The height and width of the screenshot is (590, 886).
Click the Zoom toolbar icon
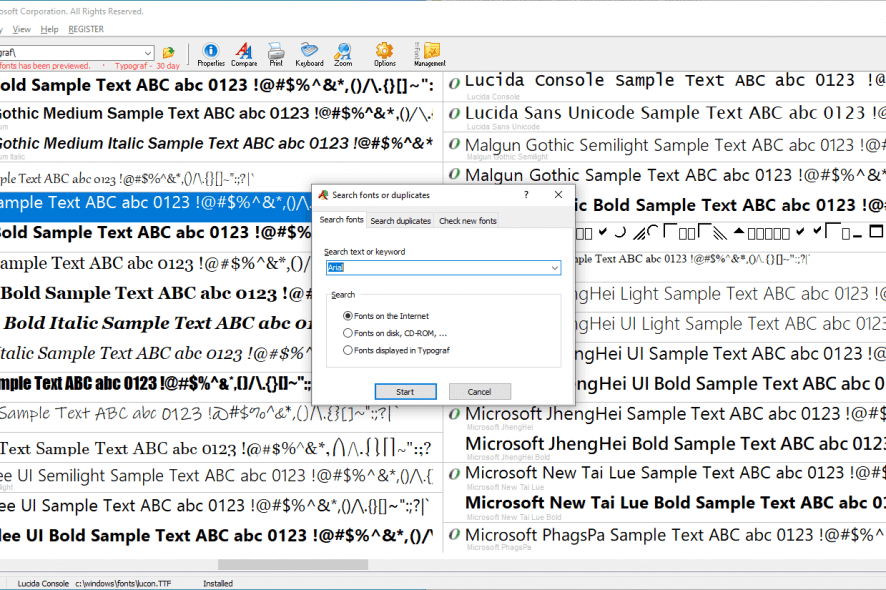point(342,55)
